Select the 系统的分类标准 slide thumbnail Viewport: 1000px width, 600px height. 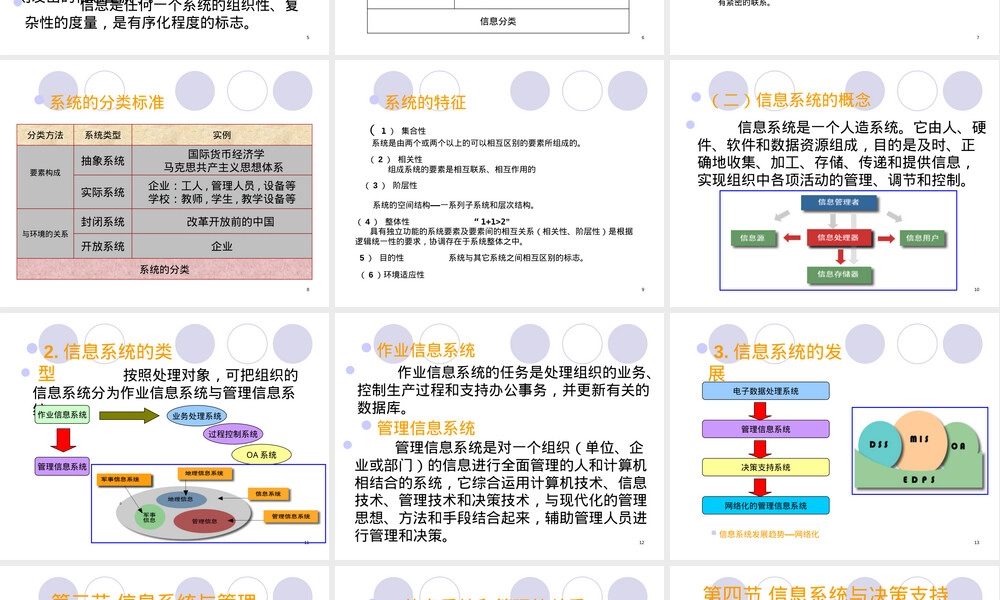coord(165,183)
